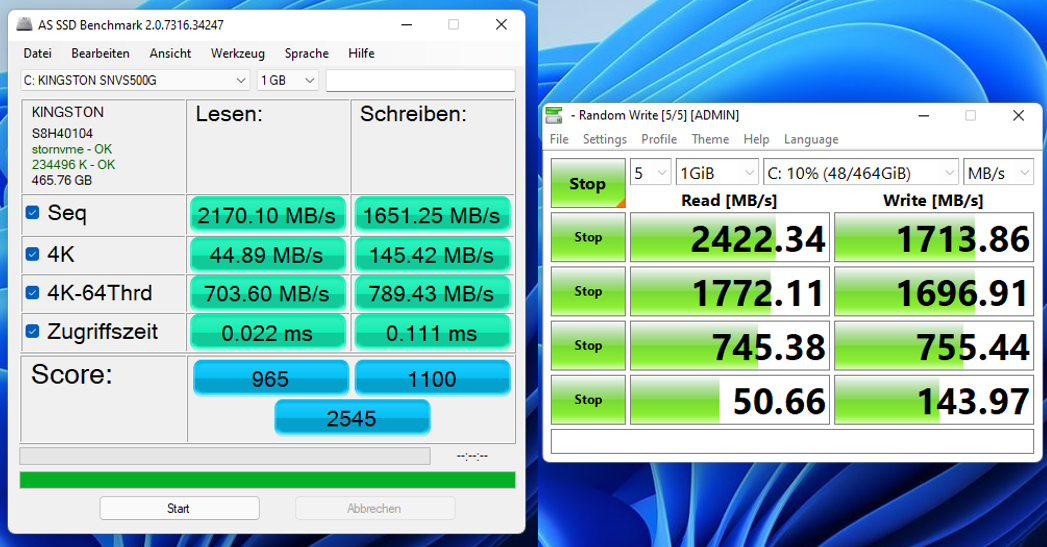Image resolution: width=1047 pixels, height=547 pixels.
Task: Open the 1GiB size dropdown in CrystalDiskMark
Action: [x=717, y=173]
